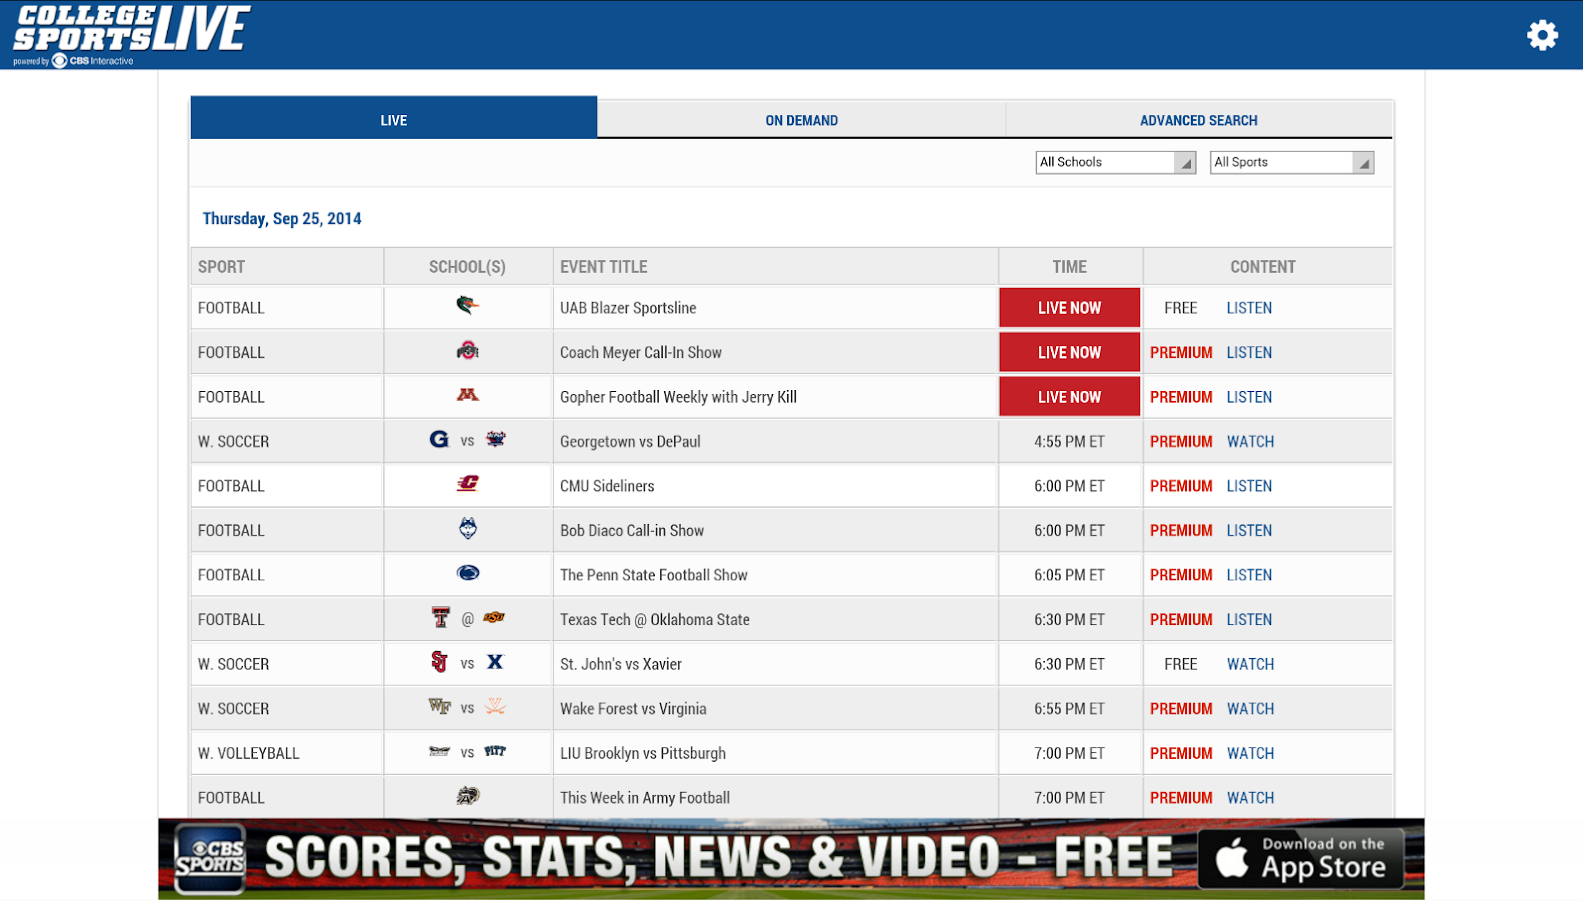Click the Scores, Stats, News & Video banner text

point(719,858)
